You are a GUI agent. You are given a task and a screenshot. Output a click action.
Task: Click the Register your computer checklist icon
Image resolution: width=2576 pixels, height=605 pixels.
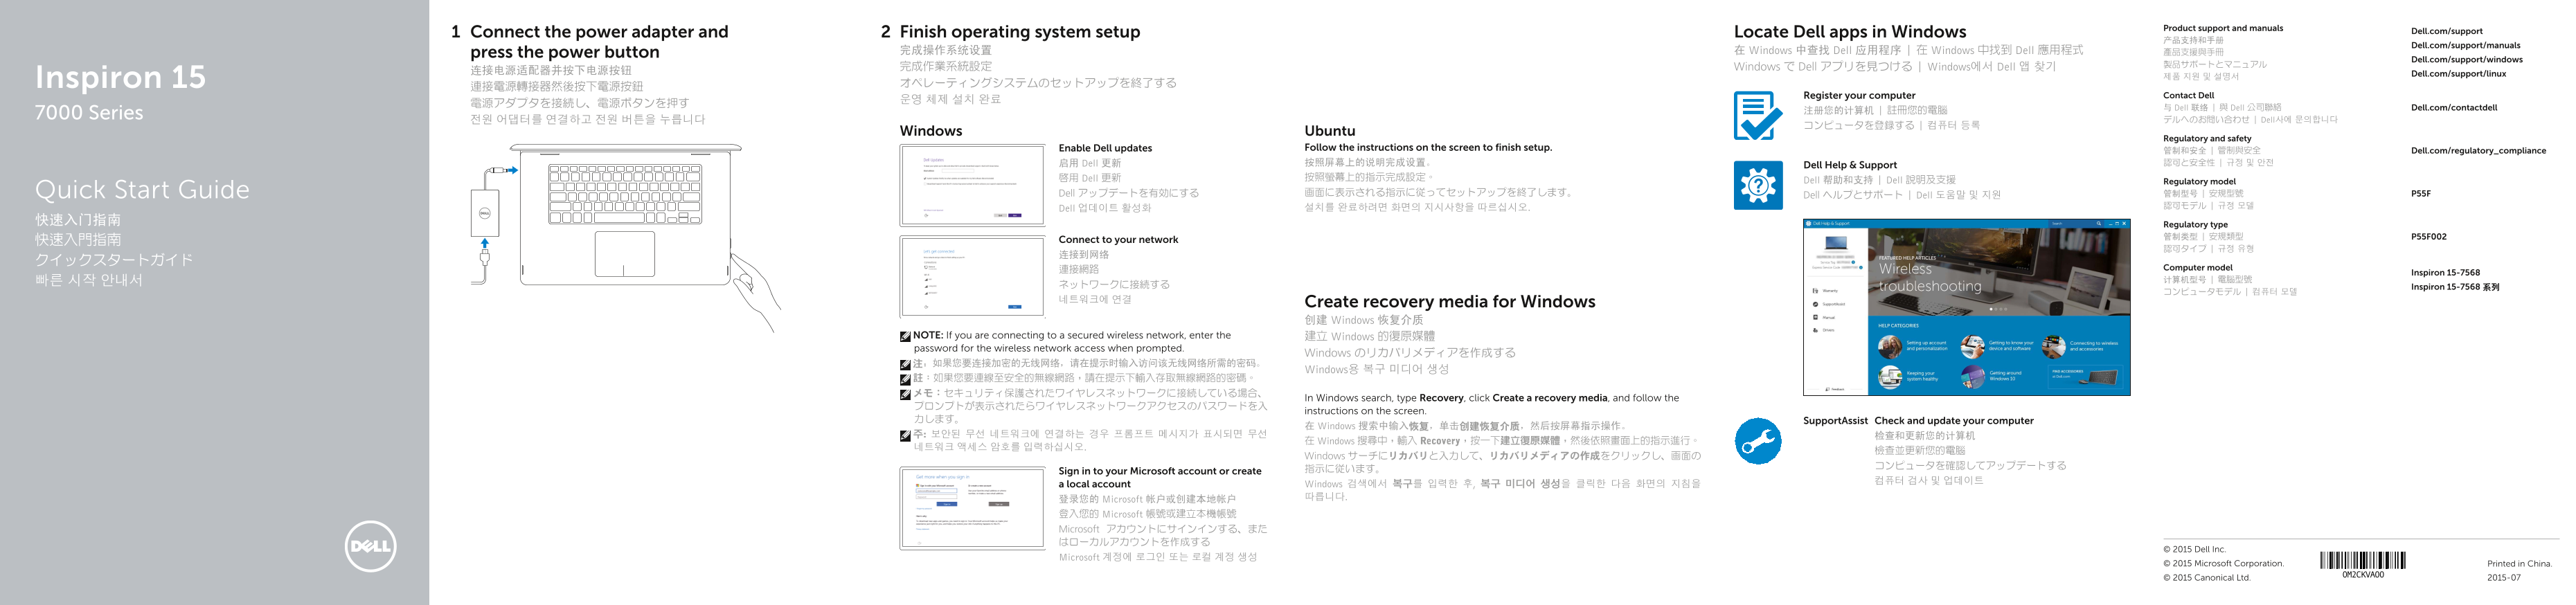(1758, 115)
